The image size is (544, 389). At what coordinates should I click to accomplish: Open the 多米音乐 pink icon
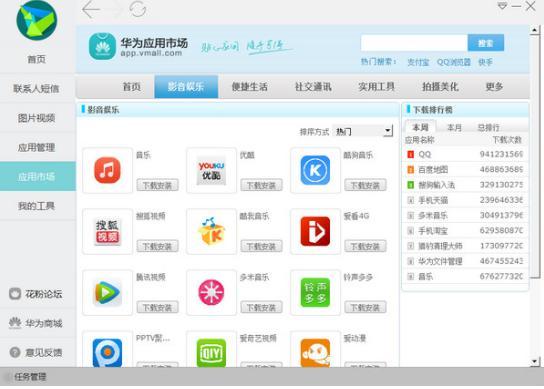tap(211, 292)
